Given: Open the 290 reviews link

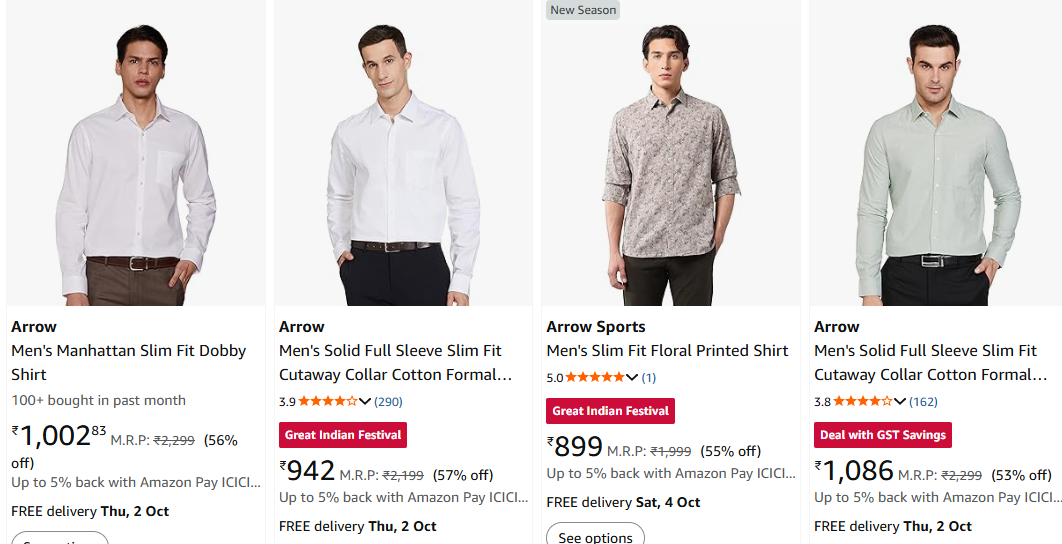Looking at the screenshot, I should [388, 402].
